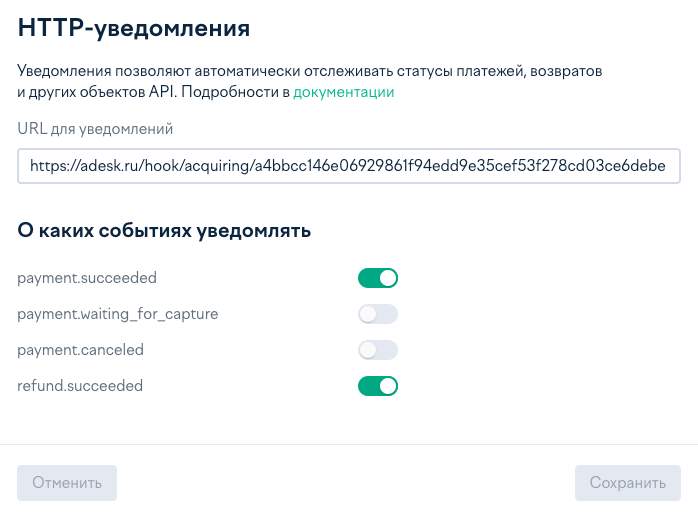Viewport: 698px width, 519px height.
Task: Save settings with the Сохранить button
Action: (x=628, y=483)
